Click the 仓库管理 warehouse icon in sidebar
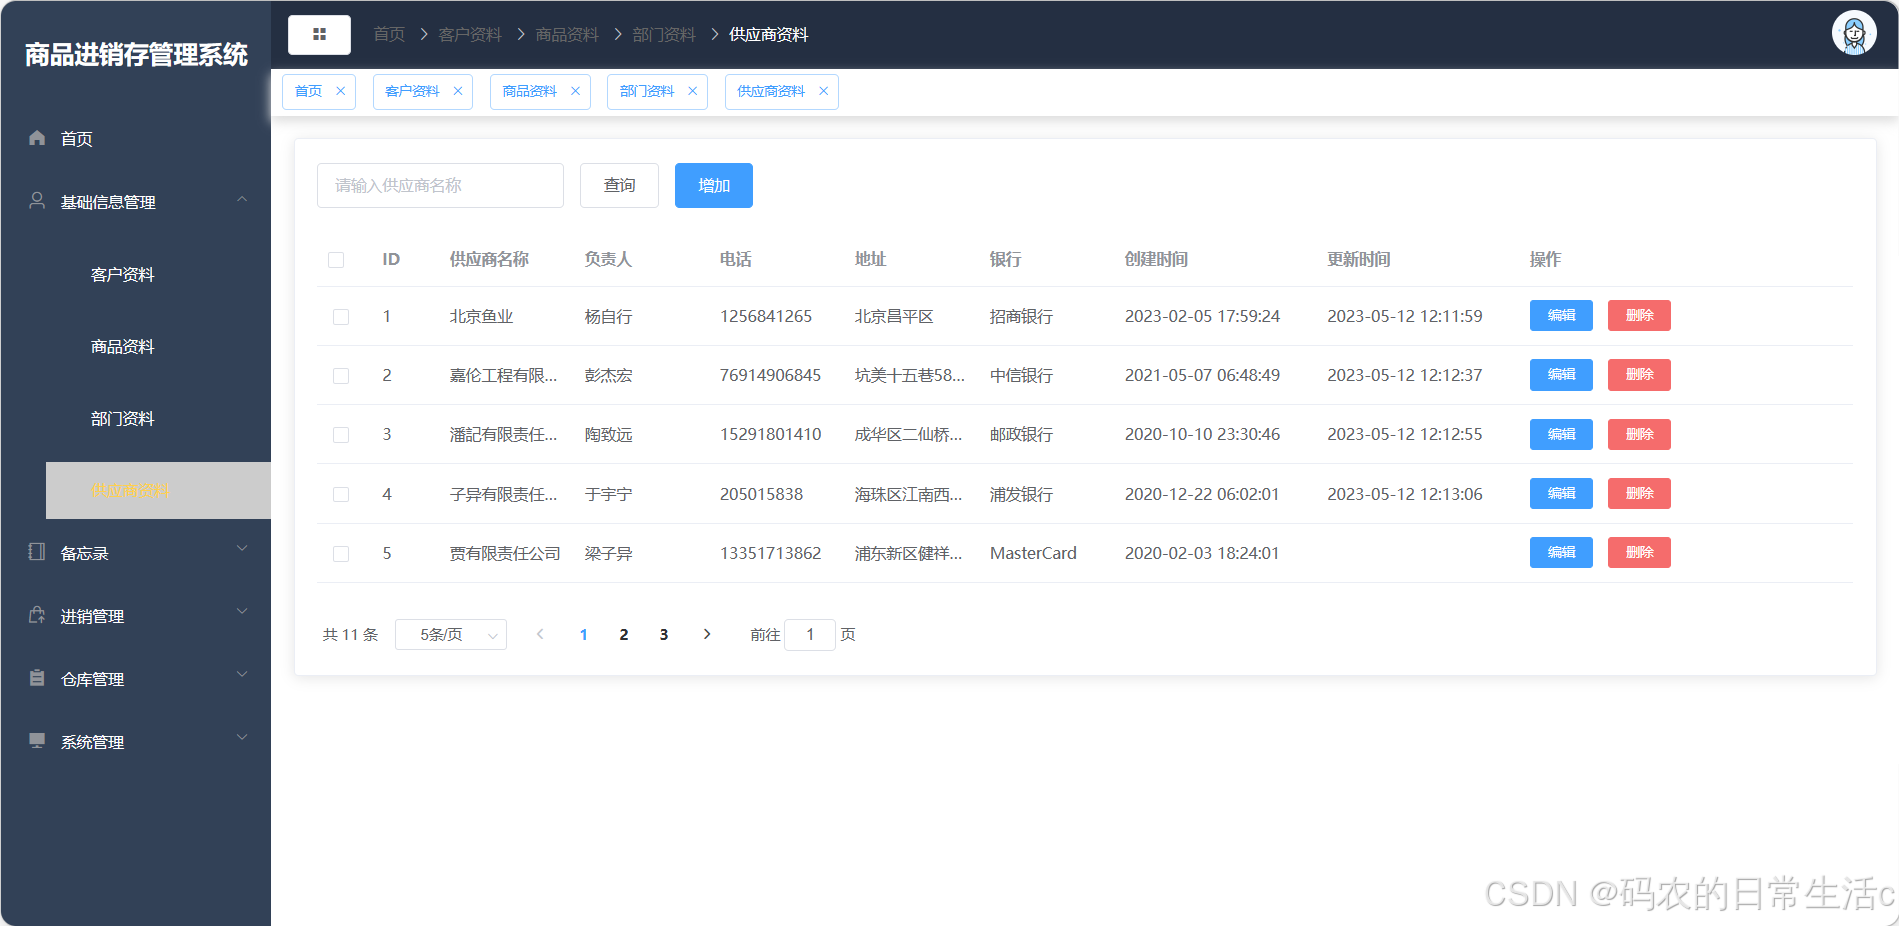 [36, 678]
